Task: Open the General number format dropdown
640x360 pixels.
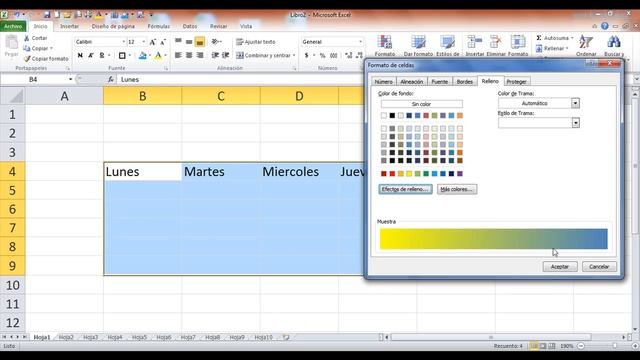Action: click(360, 42)
